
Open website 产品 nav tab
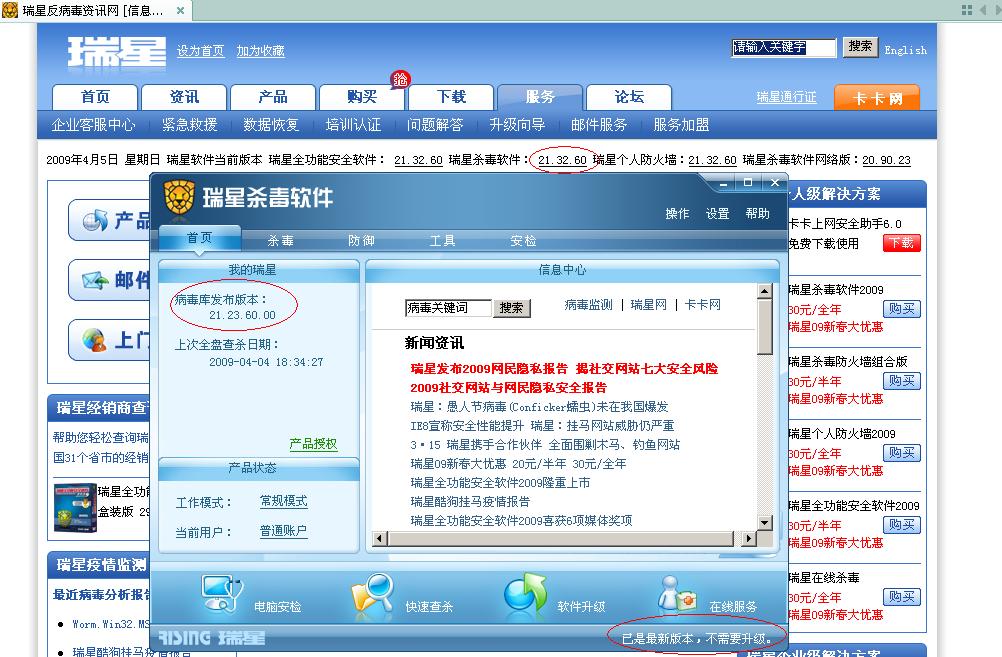pyautogui.click(x=273, y=97)
